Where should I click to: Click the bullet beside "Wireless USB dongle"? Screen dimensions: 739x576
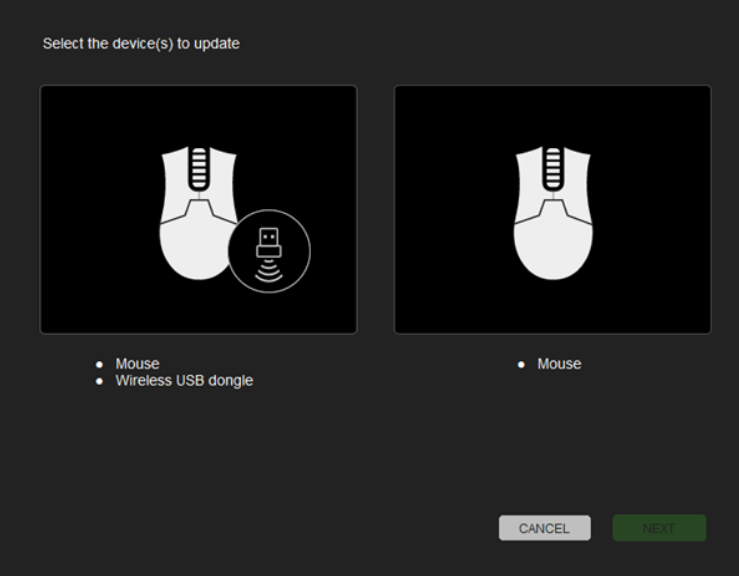[100, 381]
